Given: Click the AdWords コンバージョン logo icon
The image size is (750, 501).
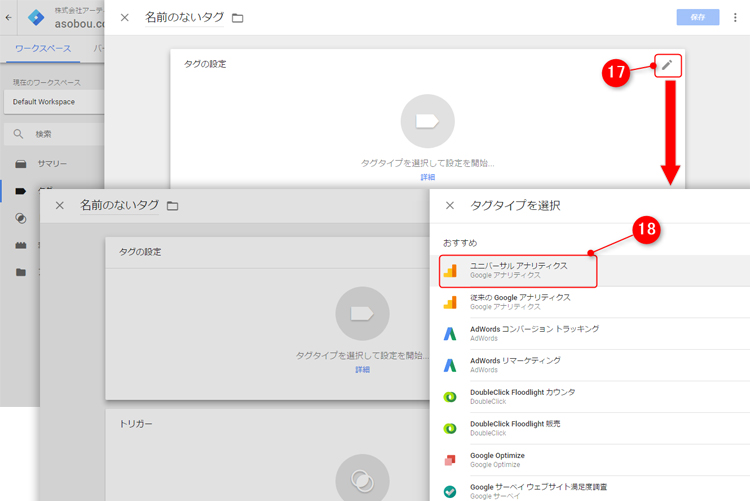Looking at the screenshot, I should [x=450, y=334].
